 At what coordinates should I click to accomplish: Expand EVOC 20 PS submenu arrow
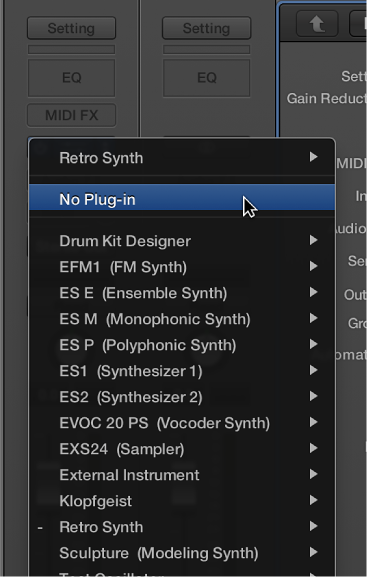[x=313, y=422]
